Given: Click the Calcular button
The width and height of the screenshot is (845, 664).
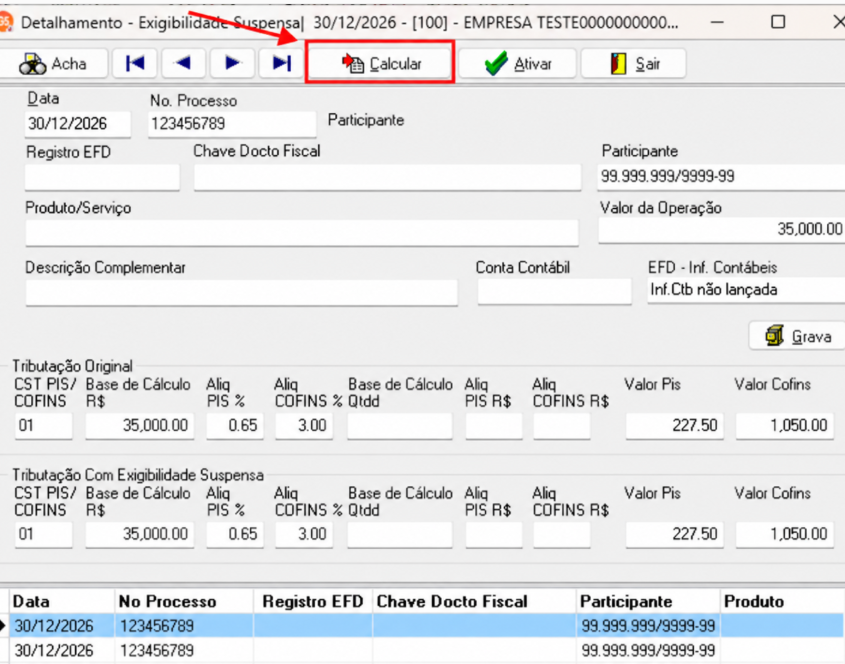Looking at the screenshot, I should click(x=380, y=64).
